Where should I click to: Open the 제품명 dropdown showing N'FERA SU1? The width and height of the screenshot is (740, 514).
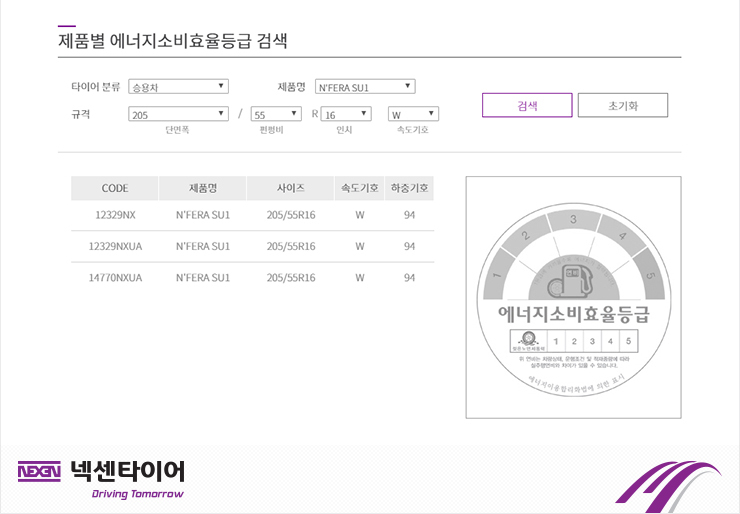point(365,87)
